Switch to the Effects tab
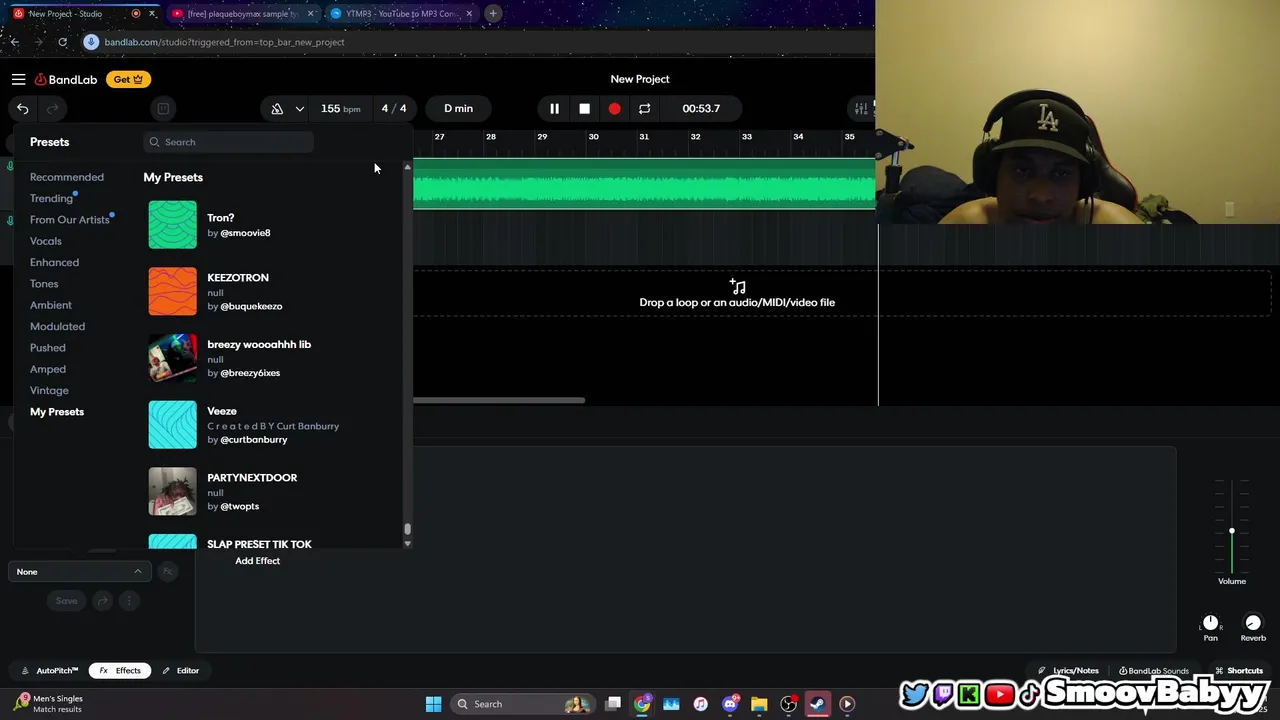The height and width of the screenshot is (720, 1280). [120, 671]
